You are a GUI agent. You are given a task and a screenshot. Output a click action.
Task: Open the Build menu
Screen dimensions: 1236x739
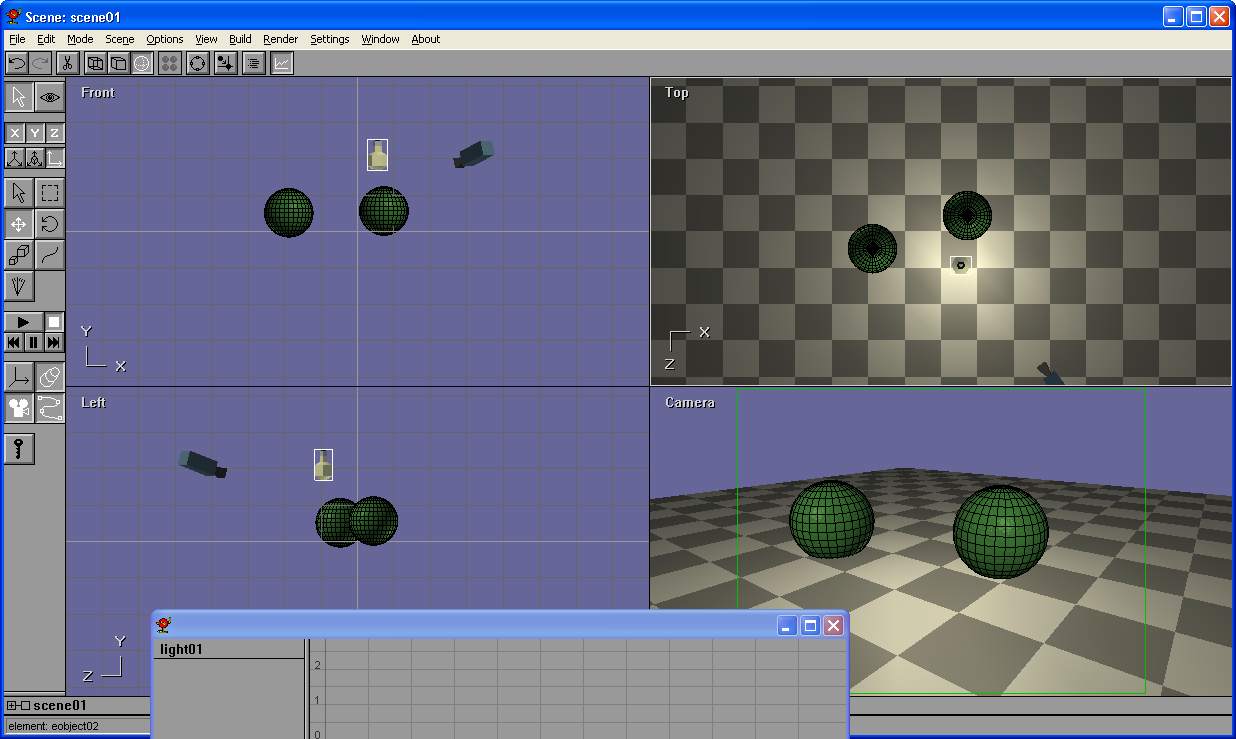240,39
